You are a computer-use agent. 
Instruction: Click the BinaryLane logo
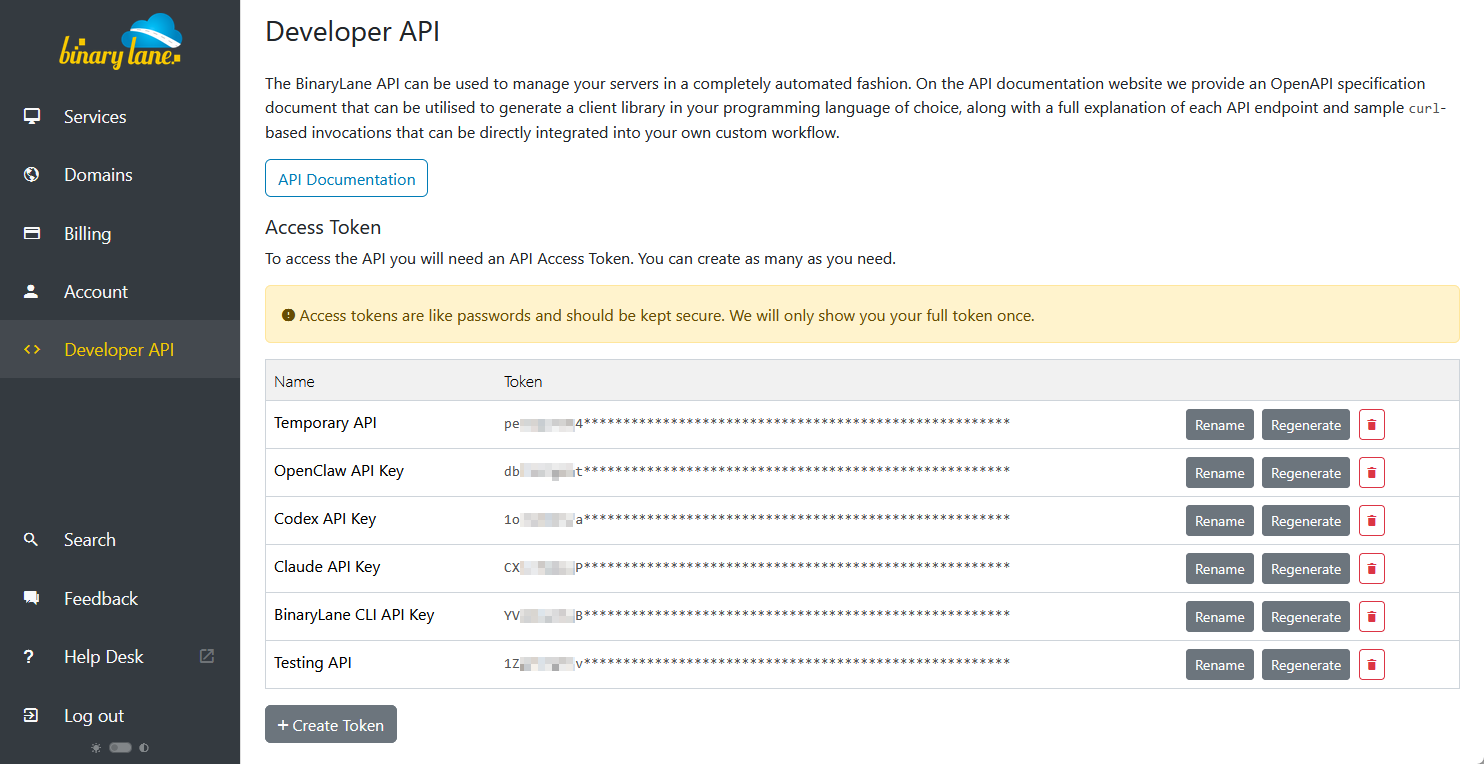pos(121,41)
